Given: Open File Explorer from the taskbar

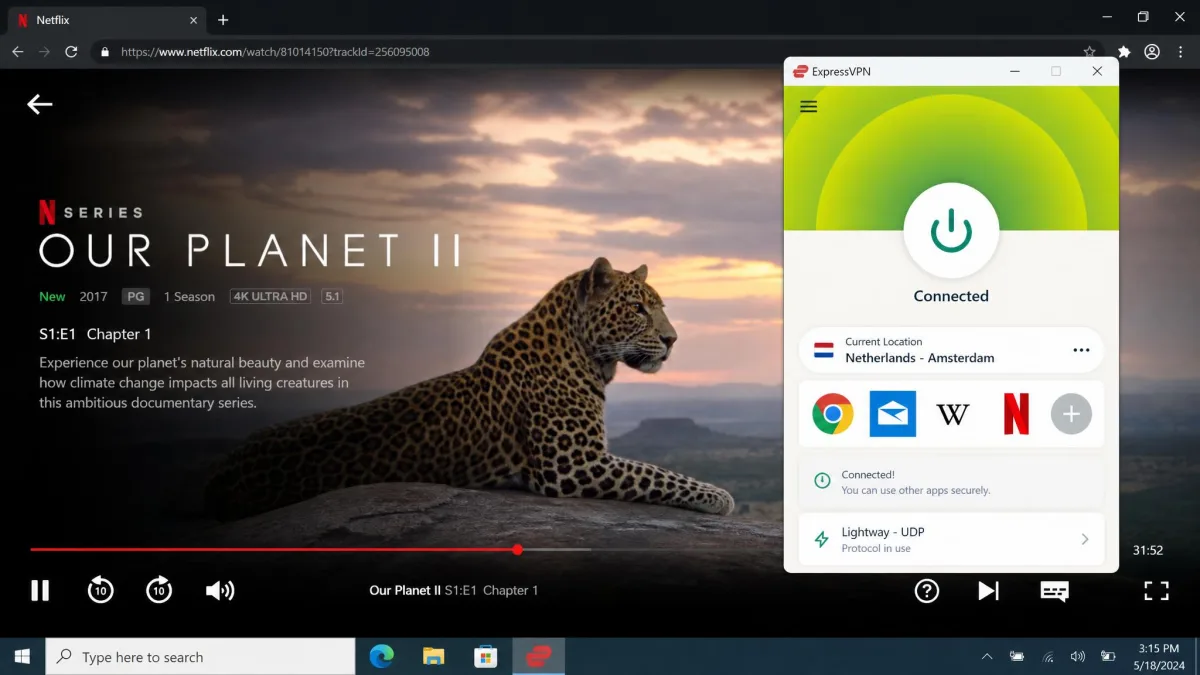Looking at the screenshot, I should pos(433,657).
